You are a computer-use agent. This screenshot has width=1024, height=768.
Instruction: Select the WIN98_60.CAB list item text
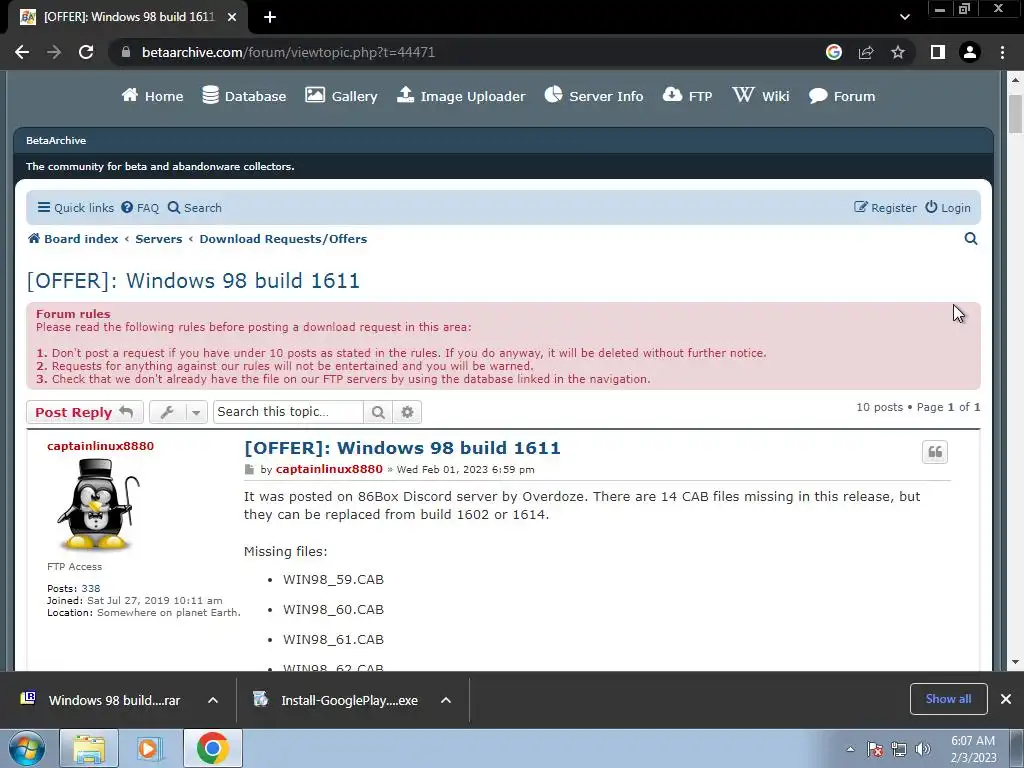pos(333,609)
